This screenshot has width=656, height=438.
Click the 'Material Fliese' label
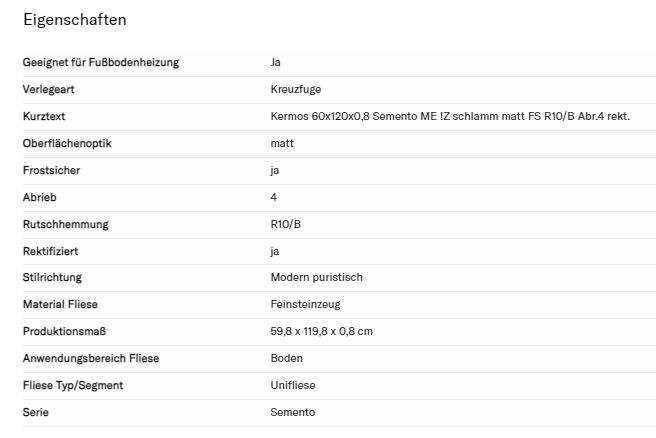coord(60,305)
